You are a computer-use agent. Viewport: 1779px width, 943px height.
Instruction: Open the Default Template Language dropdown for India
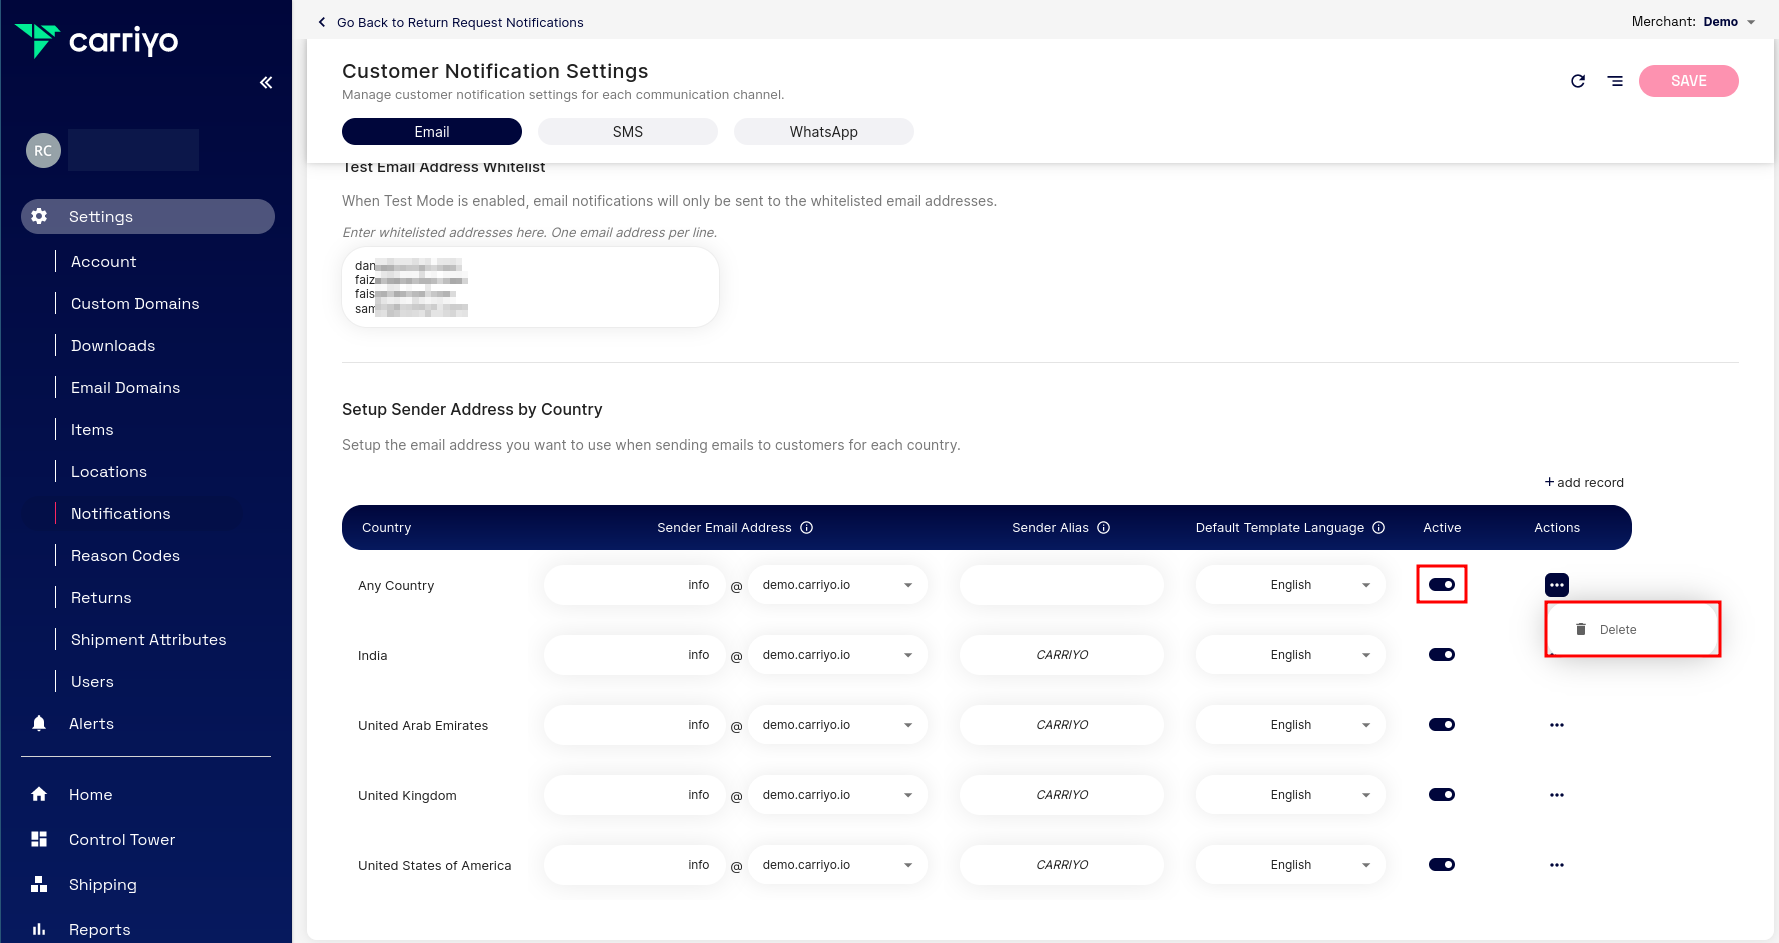[x=1365, y=654]
